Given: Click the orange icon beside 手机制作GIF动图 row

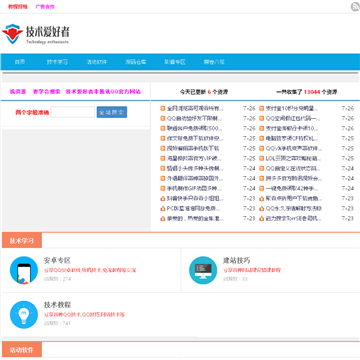Looking at the screenshot, I should tap(163, 188).
